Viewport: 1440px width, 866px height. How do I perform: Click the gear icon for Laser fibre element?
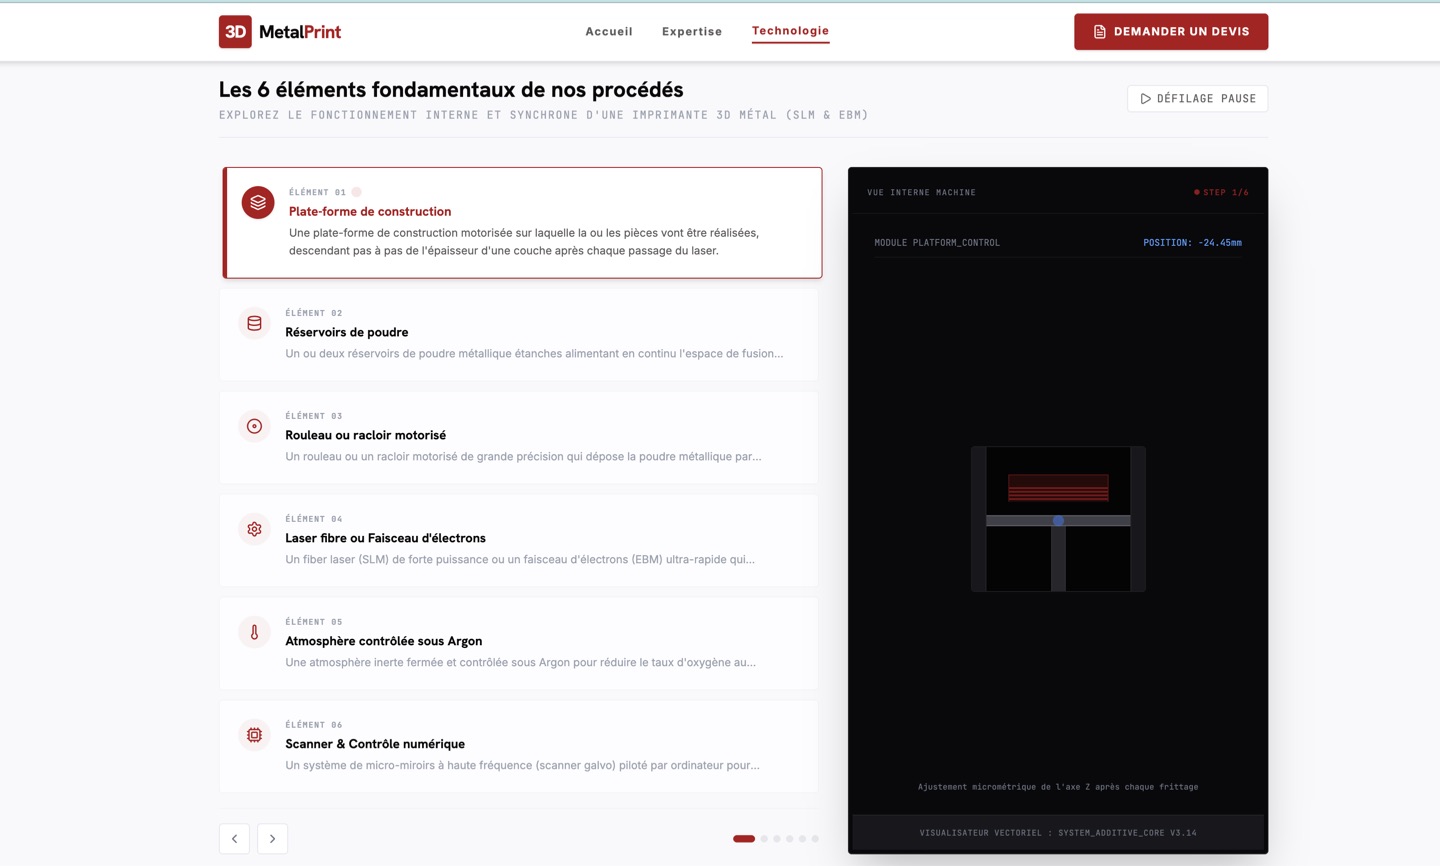point(254,529)
